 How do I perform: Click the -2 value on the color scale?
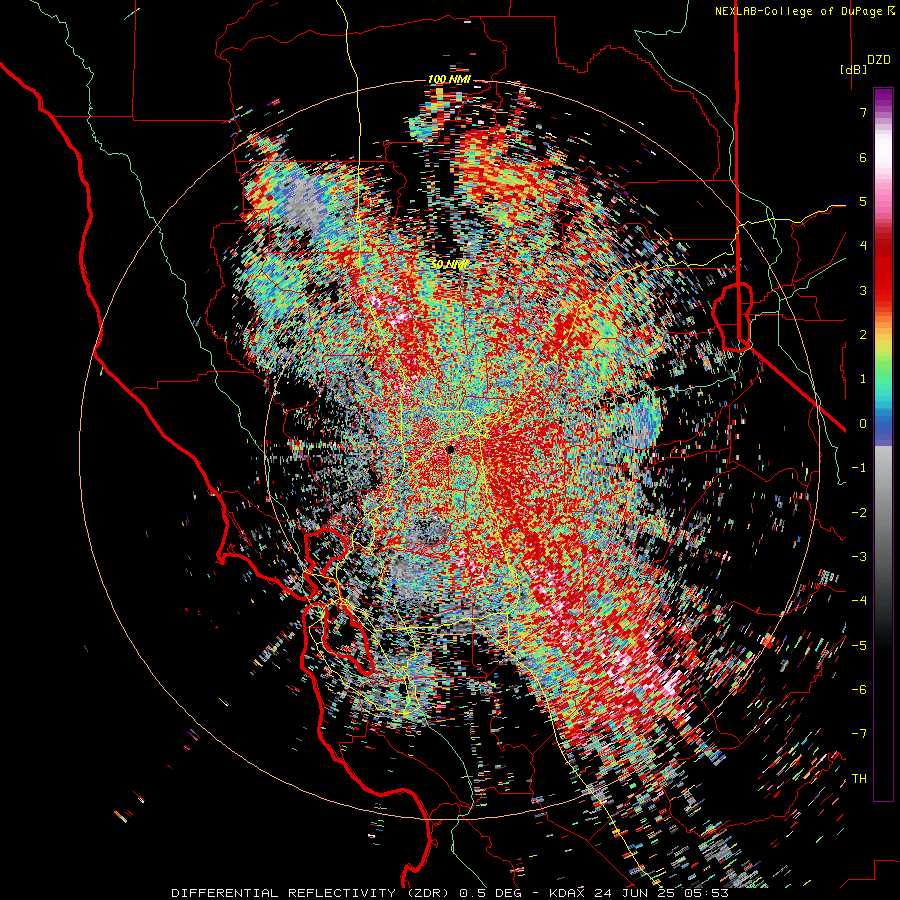coord(859,513)
